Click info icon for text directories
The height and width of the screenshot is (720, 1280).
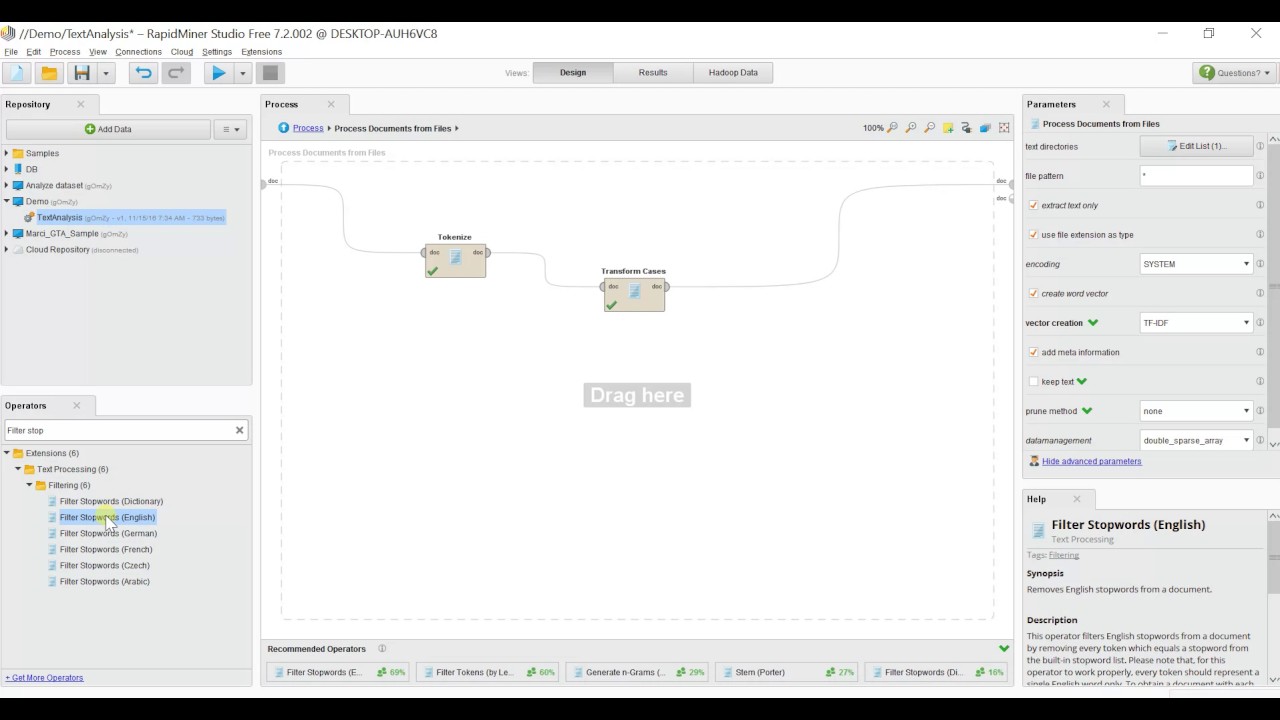(x=1260, y=146)
